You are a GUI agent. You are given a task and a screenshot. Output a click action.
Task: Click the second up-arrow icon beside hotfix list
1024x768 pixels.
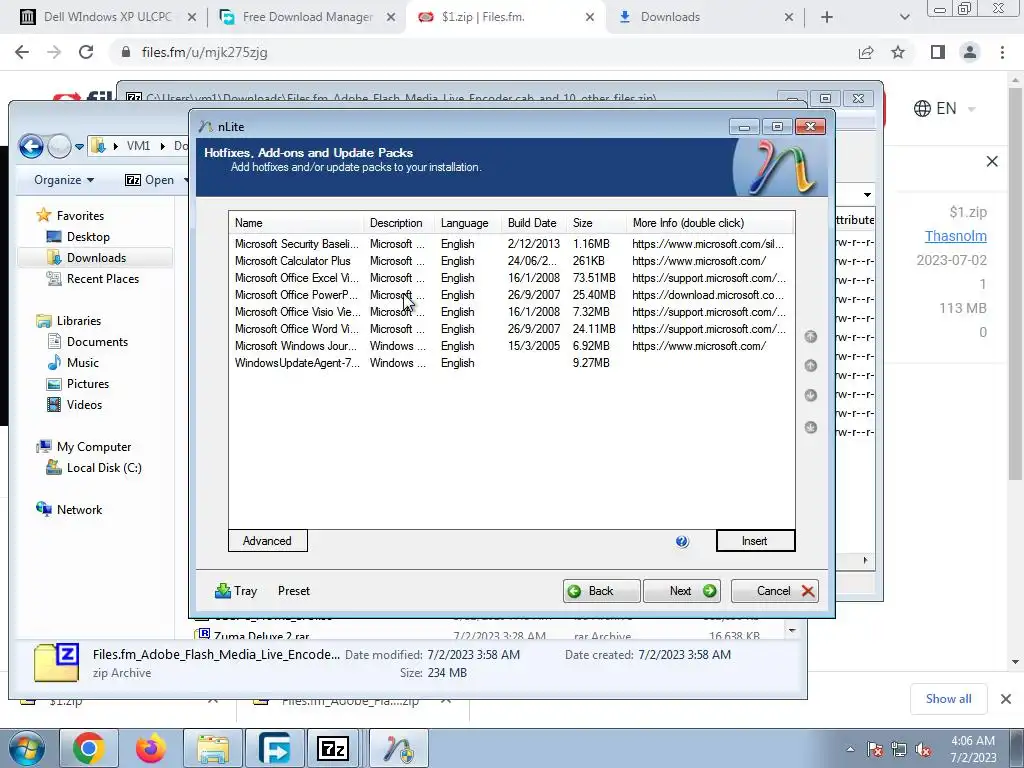[810, 366]
